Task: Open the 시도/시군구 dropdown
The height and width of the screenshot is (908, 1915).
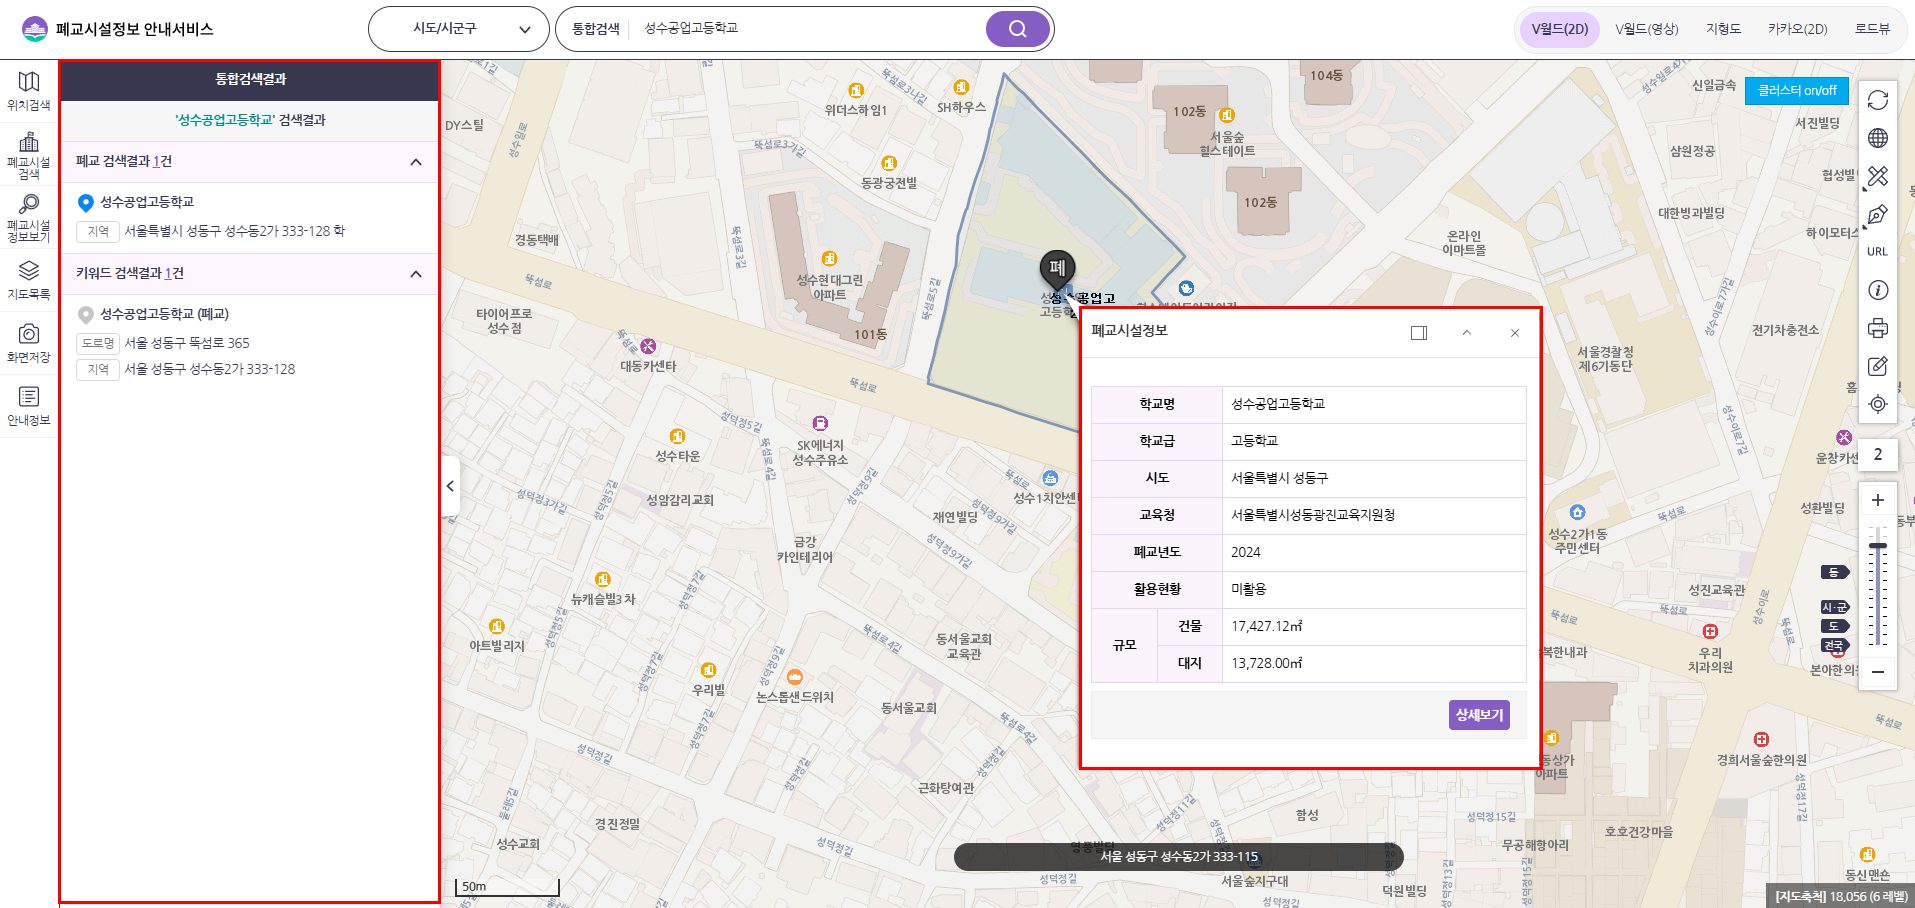Action: coord(458,29)
